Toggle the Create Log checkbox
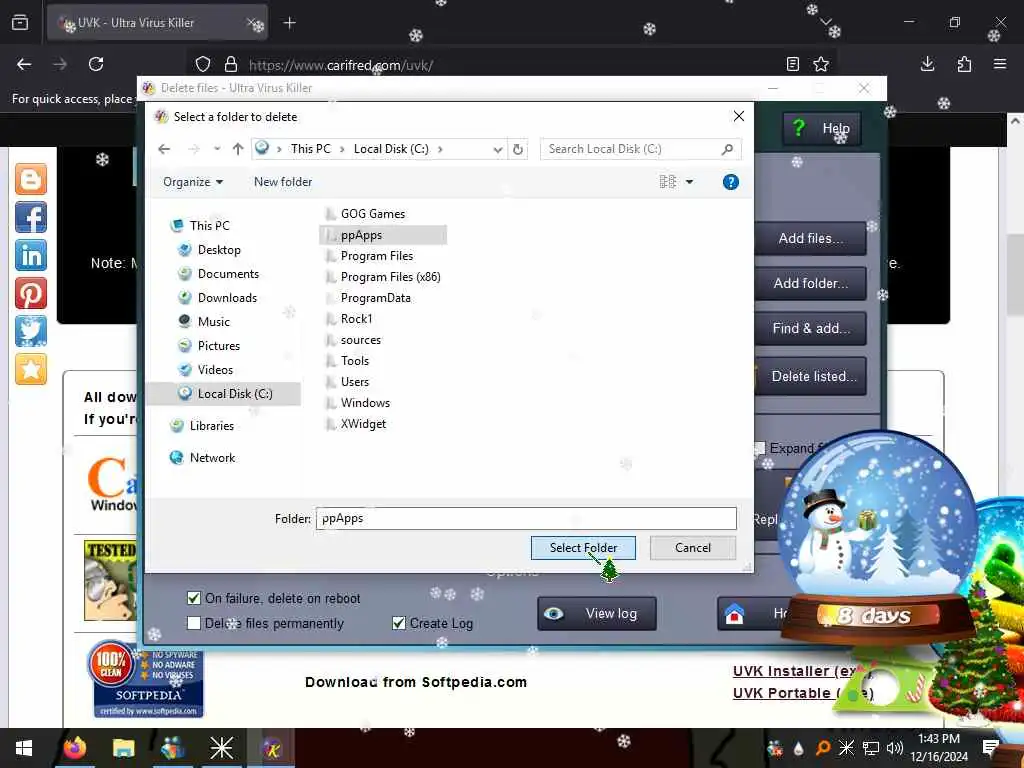 pos(398,623)
